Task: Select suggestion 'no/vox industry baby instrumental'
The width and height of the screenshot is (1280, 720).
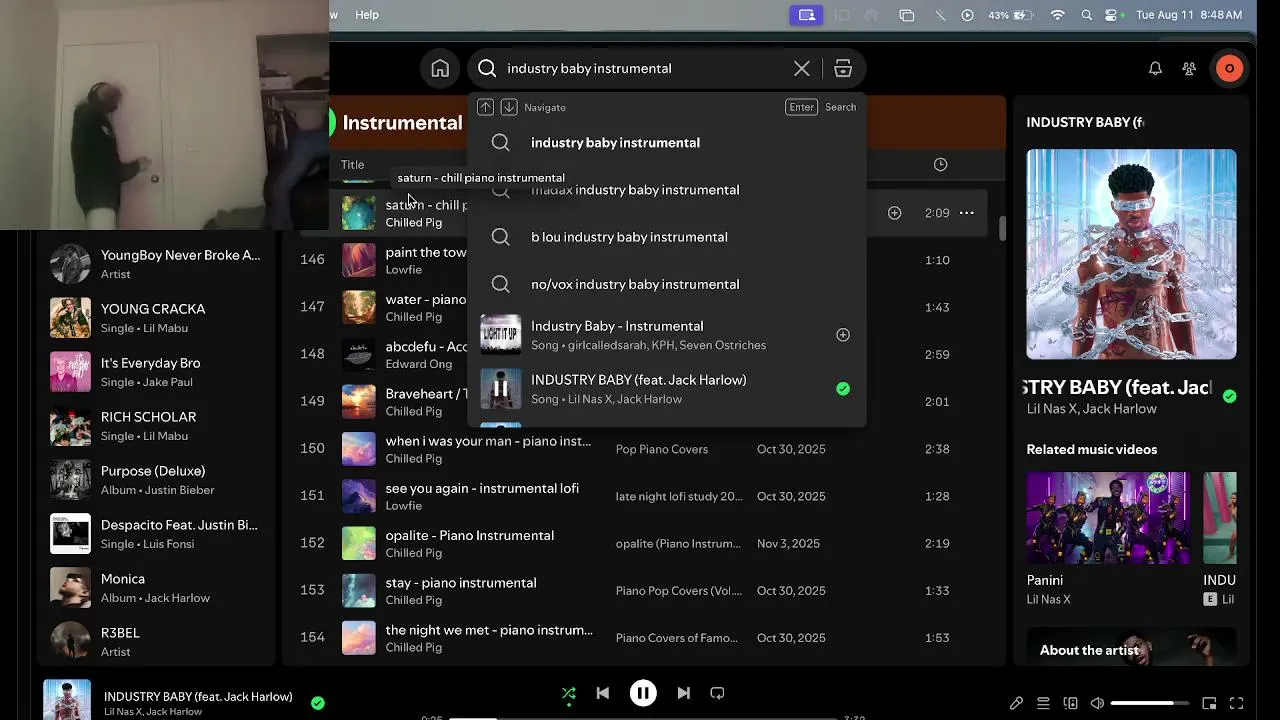Action: pos(666,284)
